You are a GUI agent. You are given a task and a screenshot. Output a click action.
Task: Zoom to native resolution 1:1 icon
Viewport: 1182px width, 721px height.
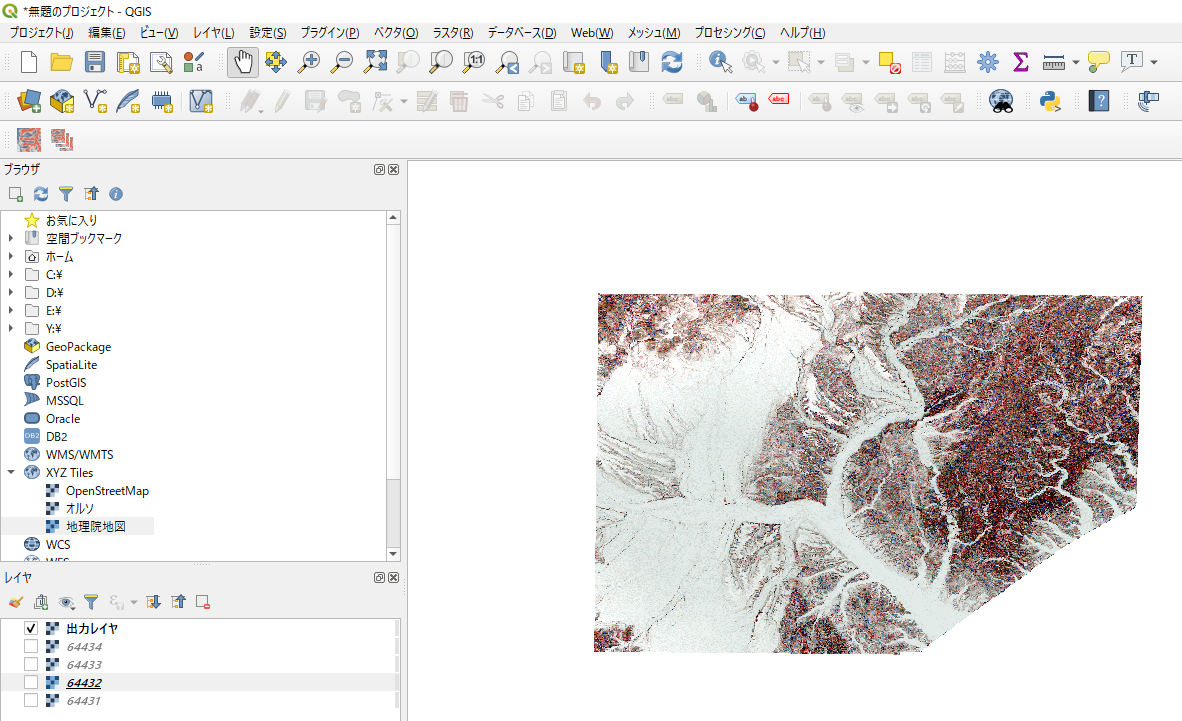click(473, 62)
